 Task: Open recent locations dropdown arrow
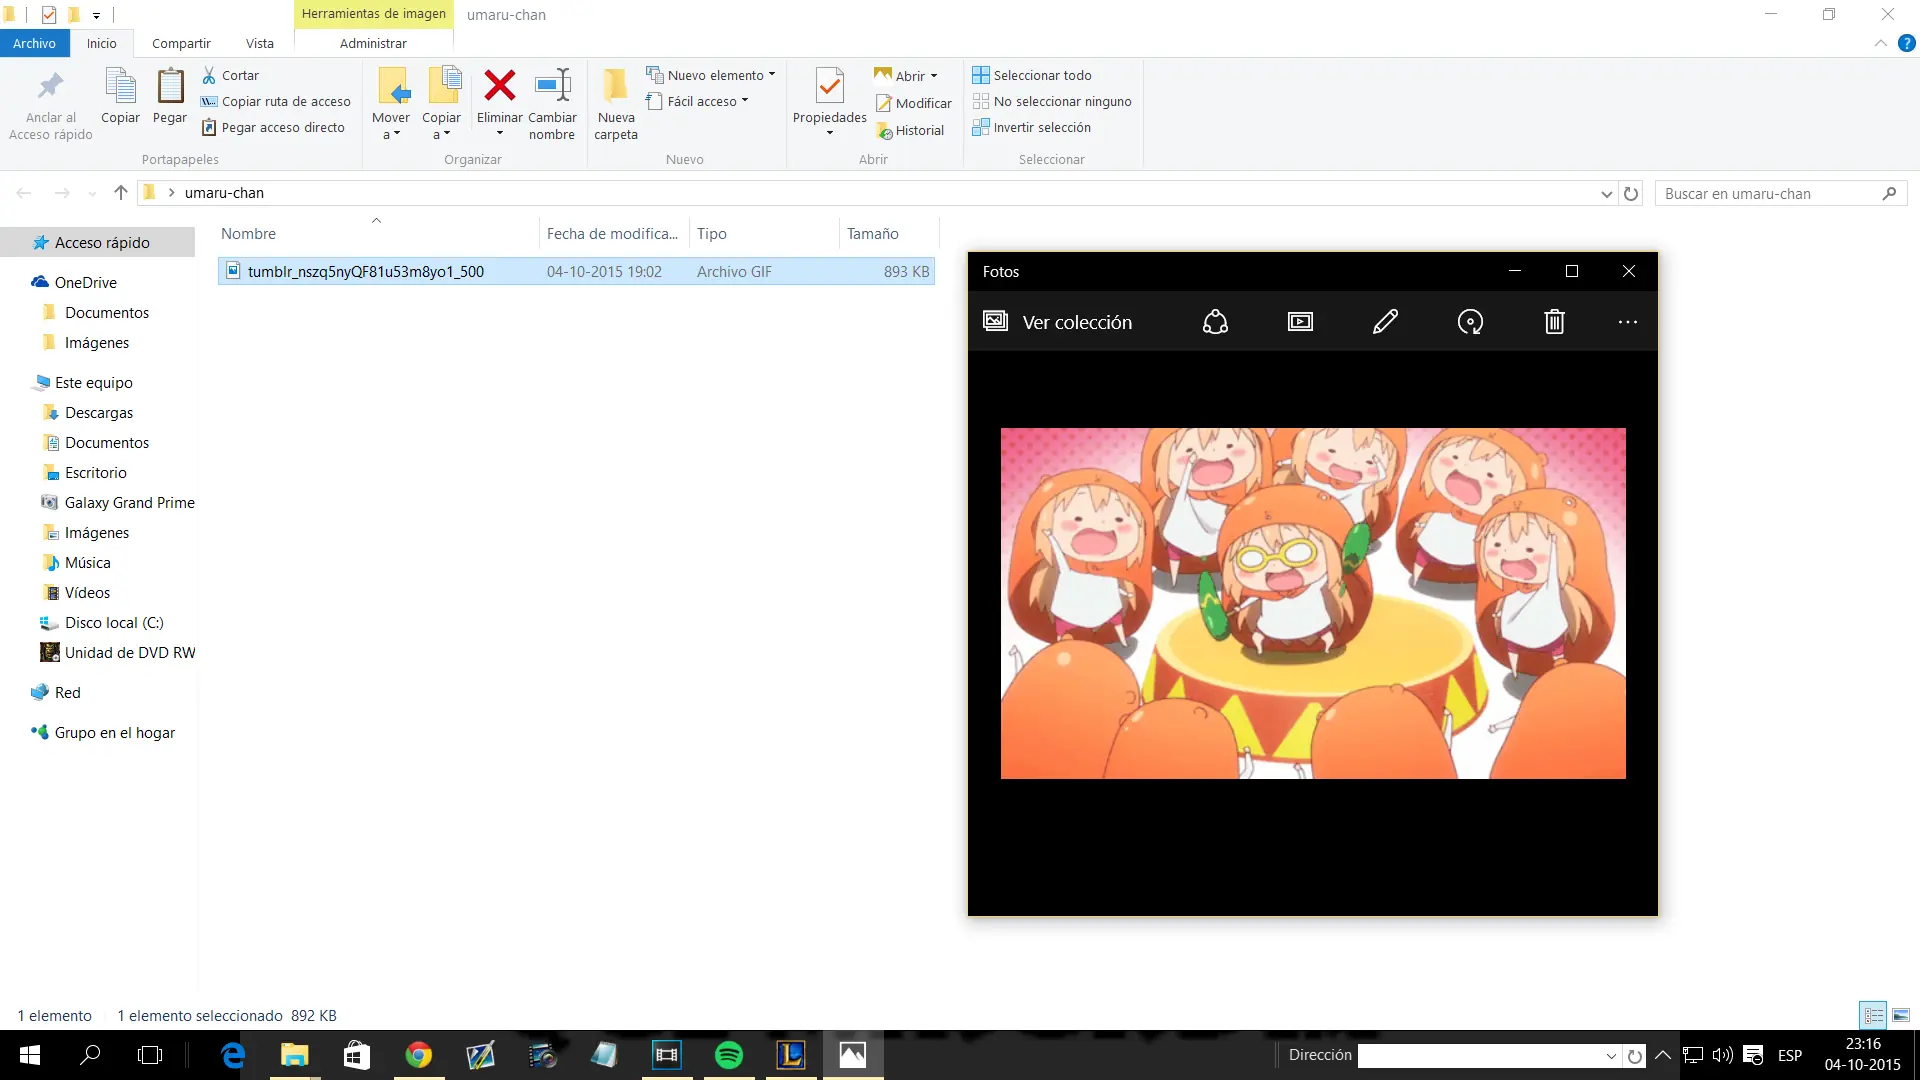point(92,193)
